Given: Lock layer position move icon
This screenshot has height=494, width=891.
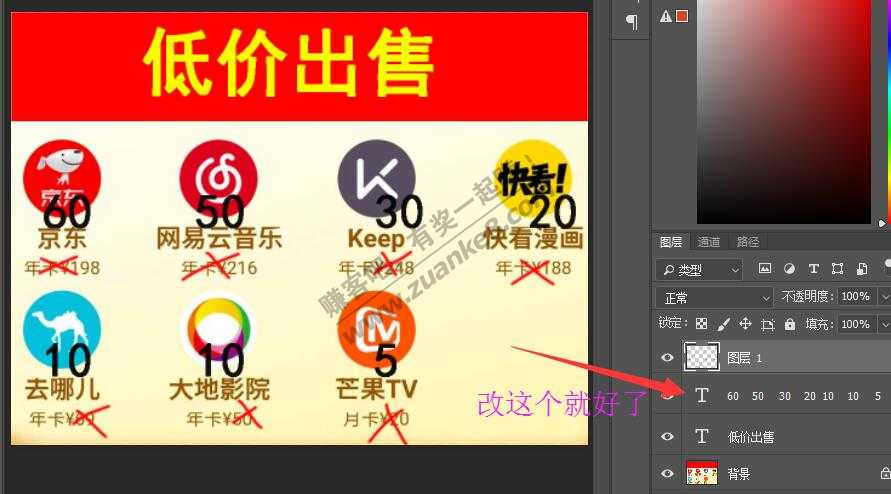Looking at the screenshot, I should pos(745,324).
